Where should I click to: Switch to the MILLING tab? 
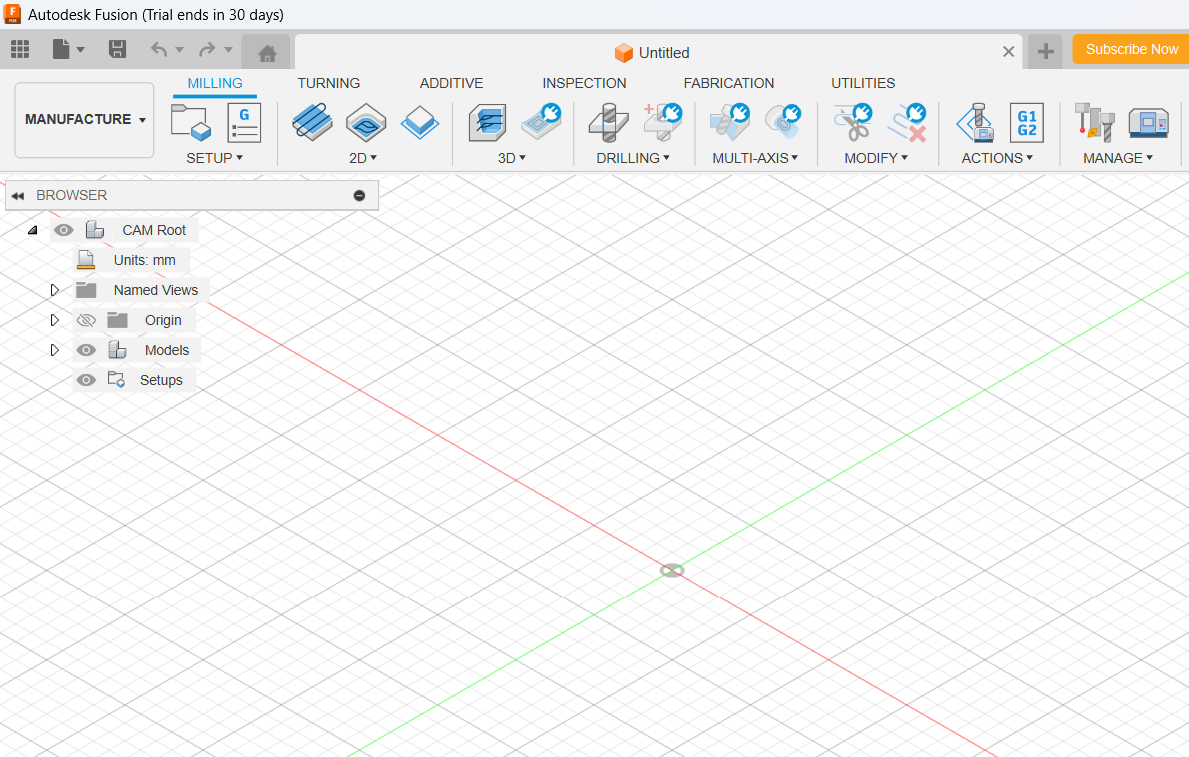pyautogui.click(x=215, y=83)
